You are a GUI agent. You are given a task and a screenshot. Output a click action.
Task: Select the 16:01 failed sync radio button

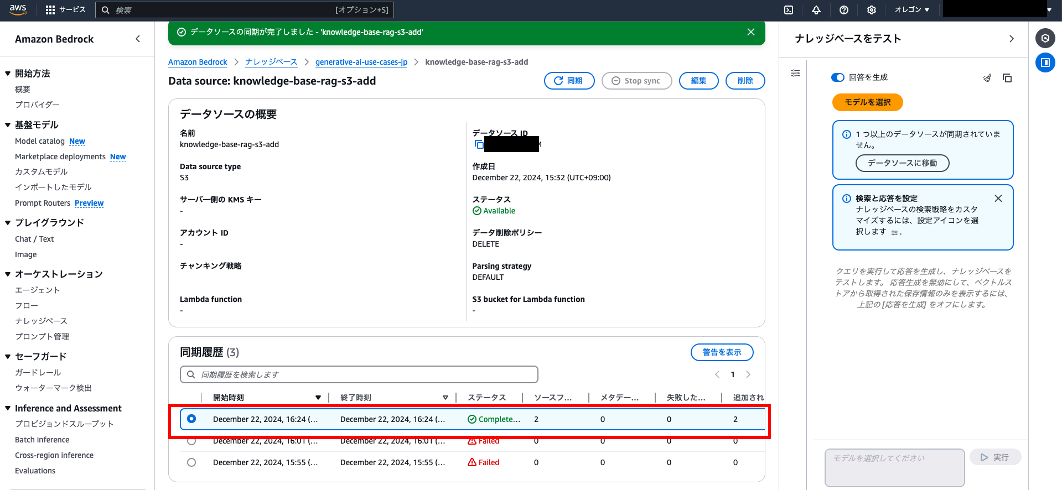coord(191,441)
